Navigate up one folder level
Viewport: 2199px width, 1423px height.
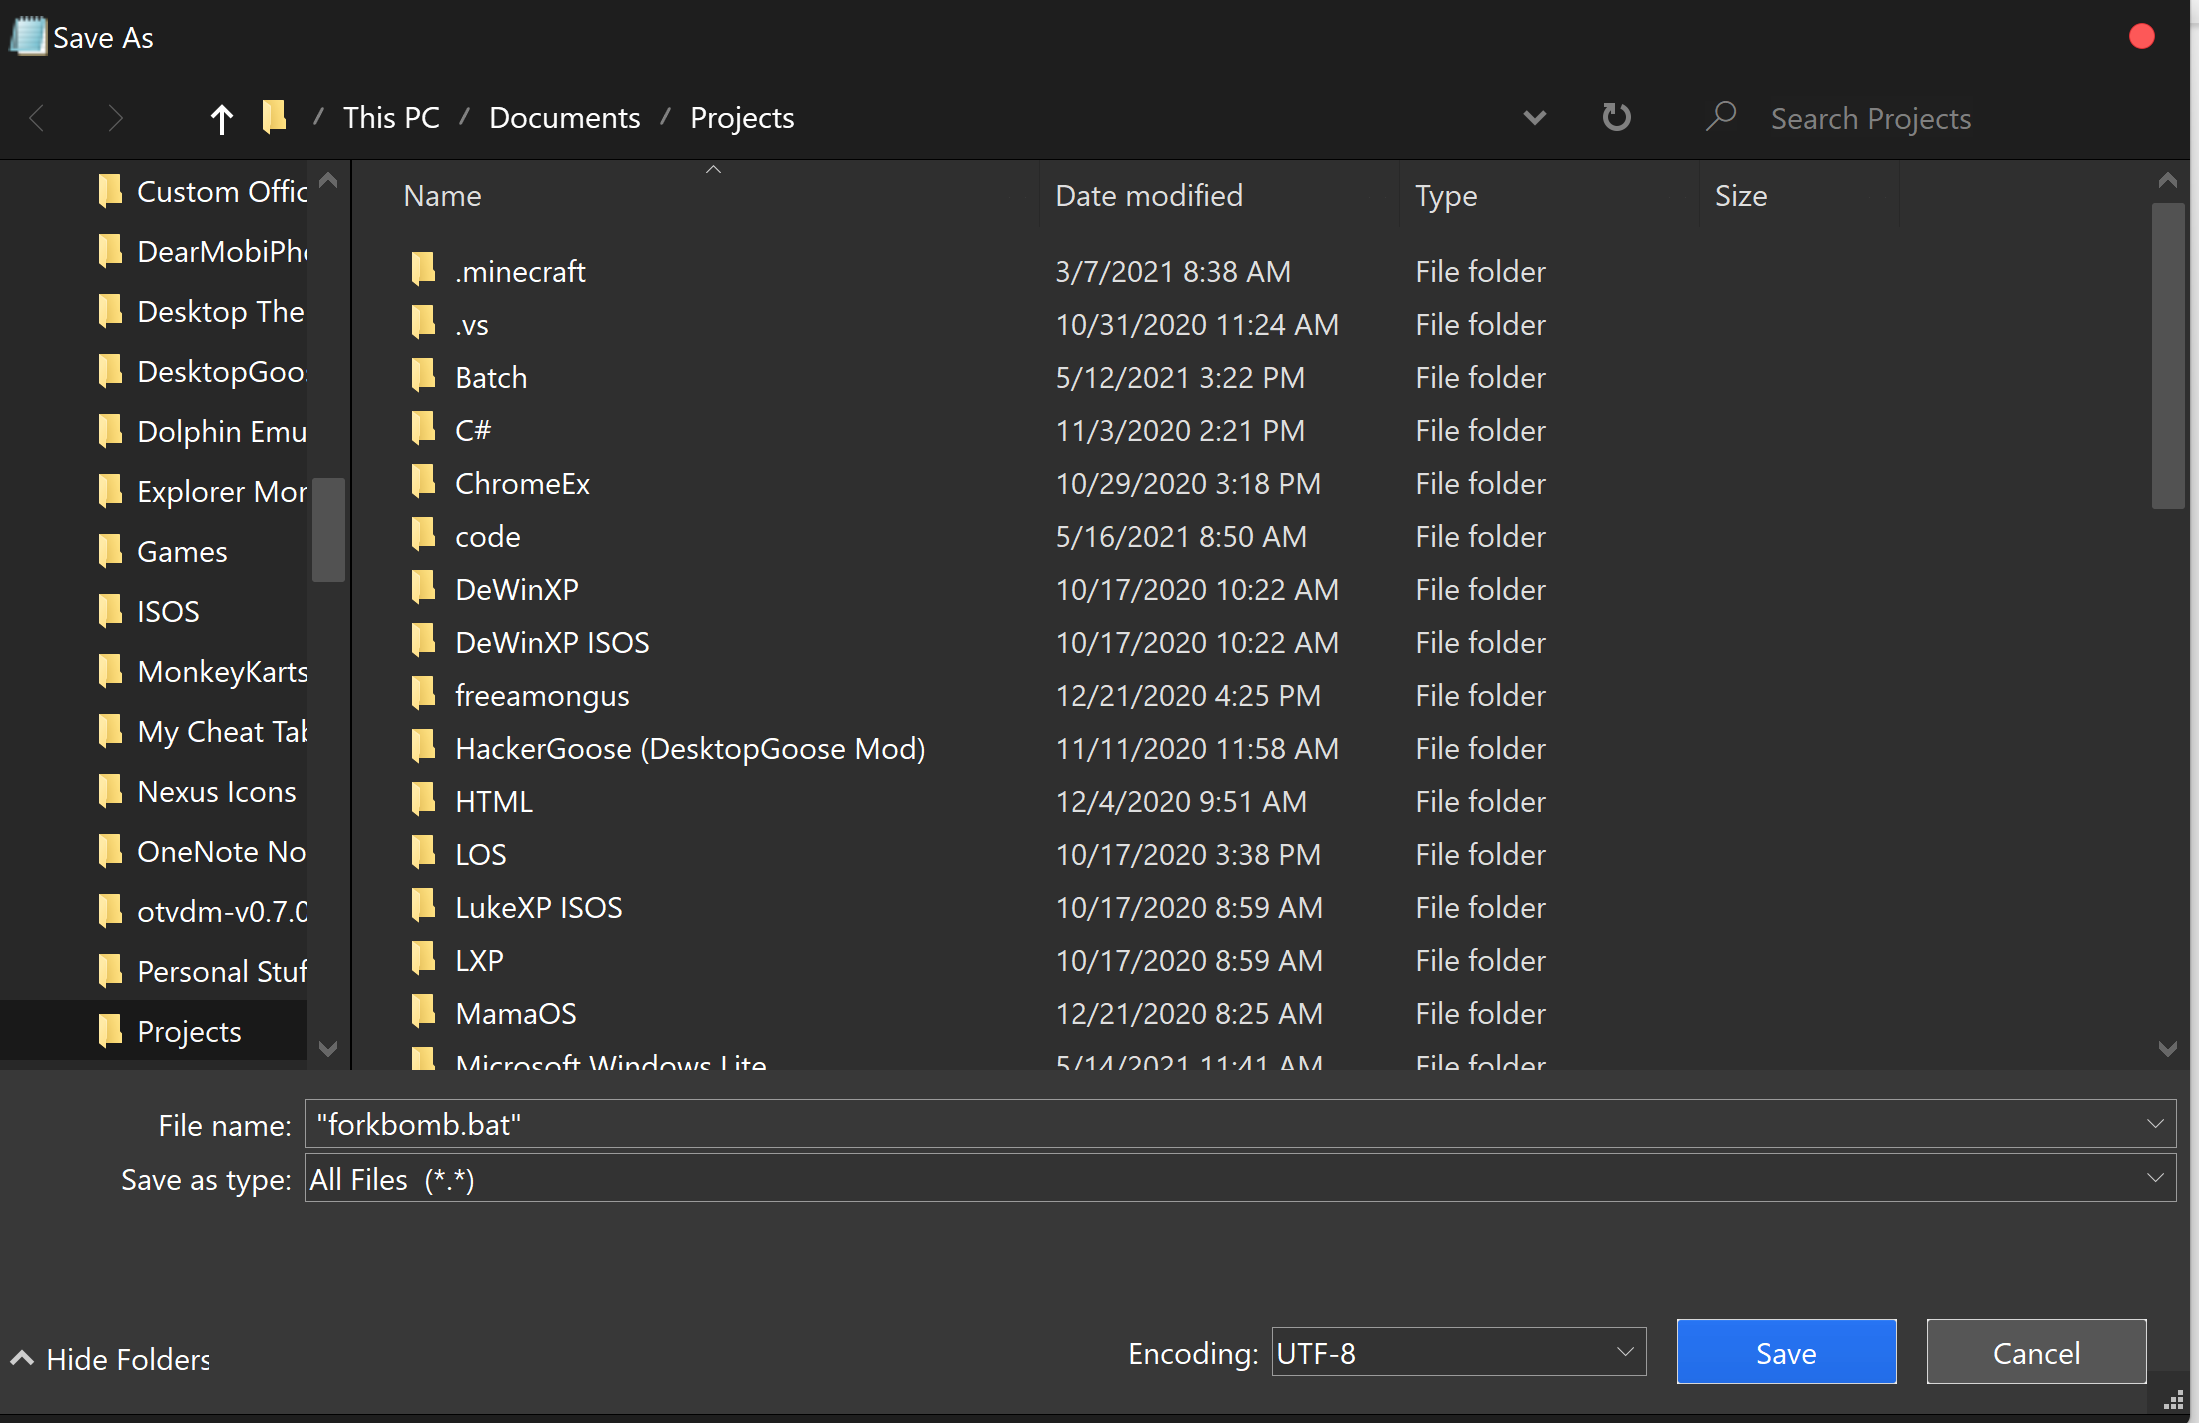(x=221, y=117)
